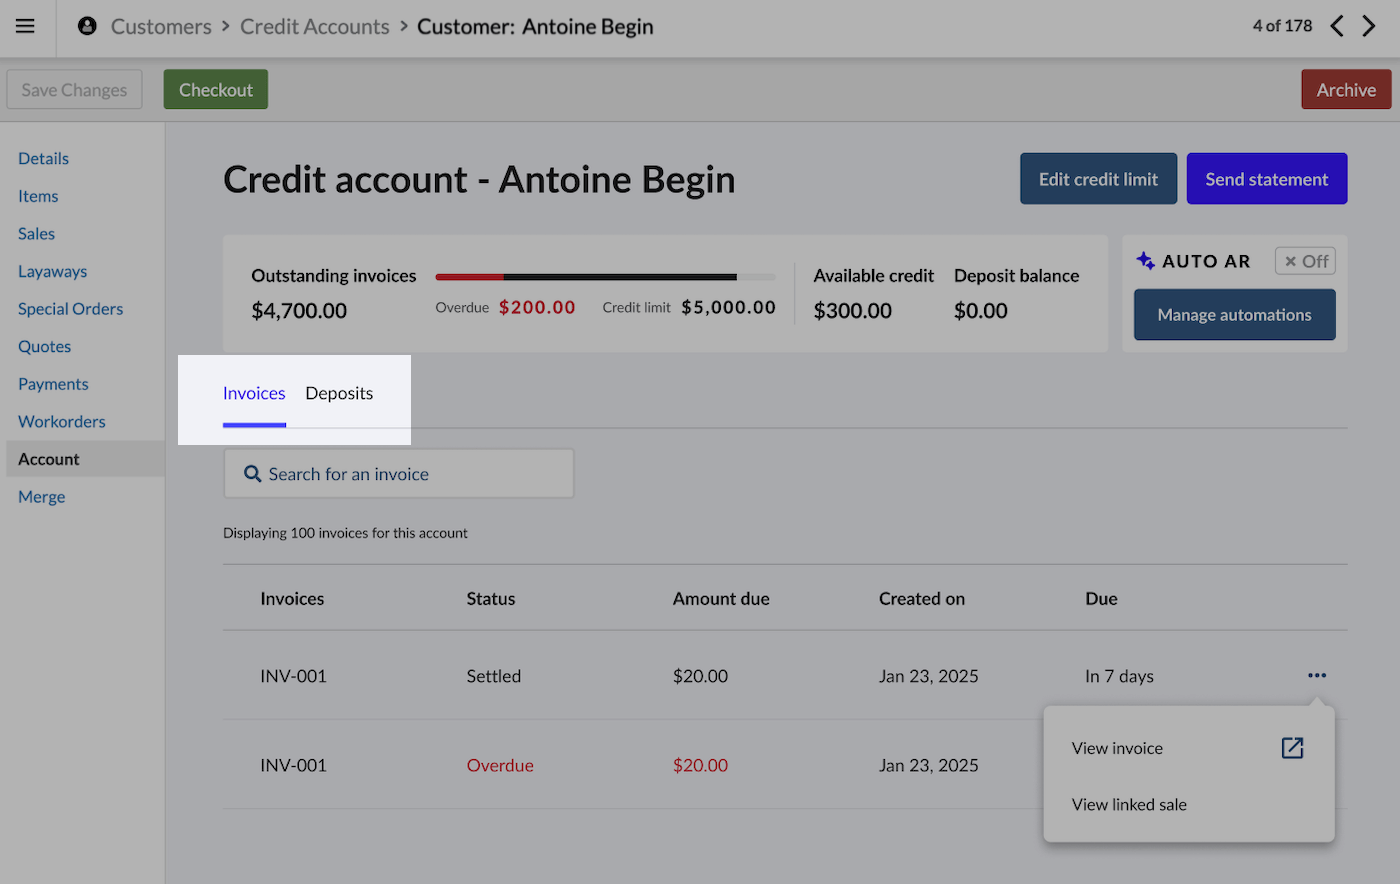
Task: Click the external link icon beside View invoice
Action: 1292,747
